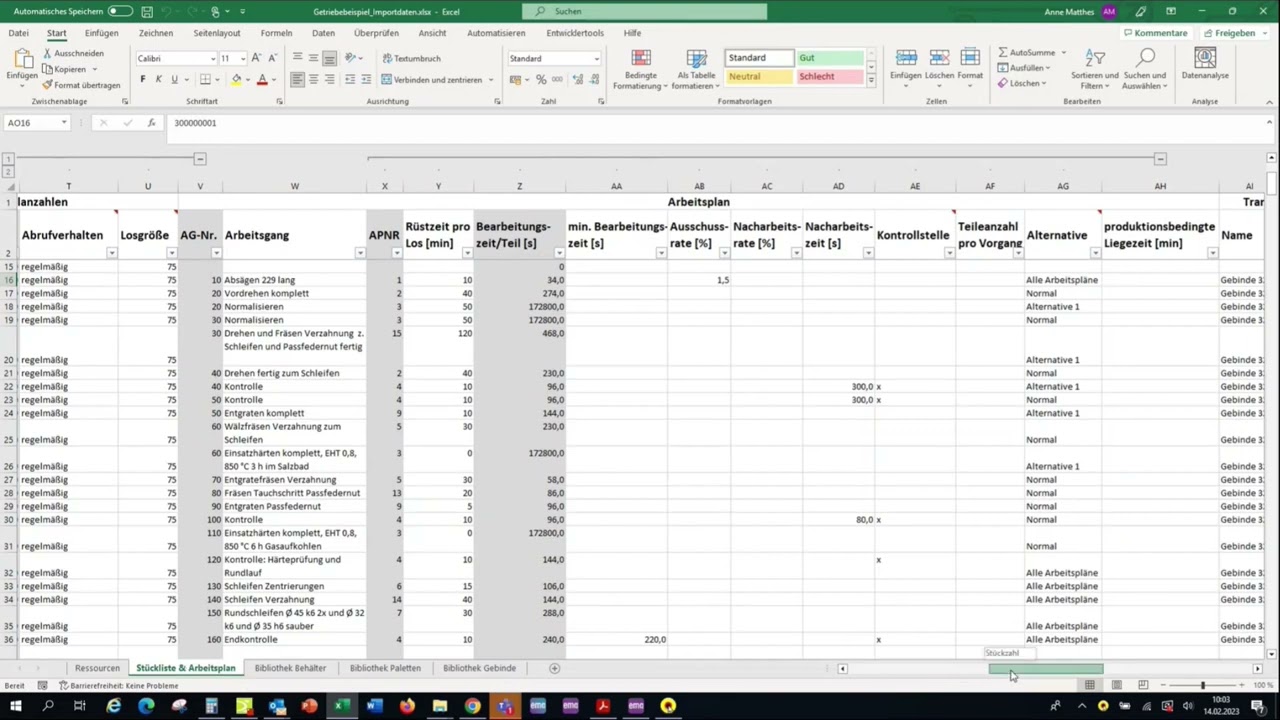Open Arbeitsgang filter dropdown

[360, 253]
